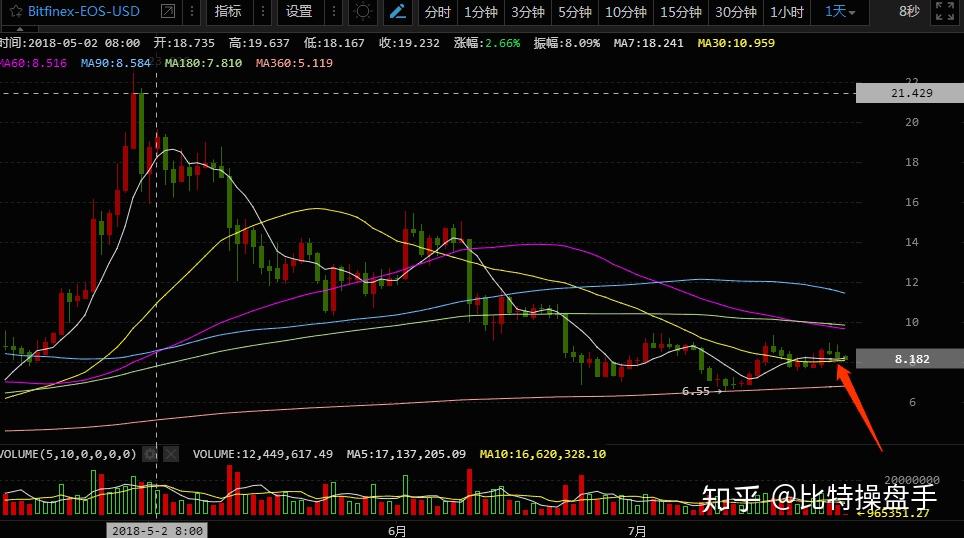Image resolution: width=964 pixels, height=538 pixels.
Task: Click the MA180:7.810 value
Action: pos(203,63)
